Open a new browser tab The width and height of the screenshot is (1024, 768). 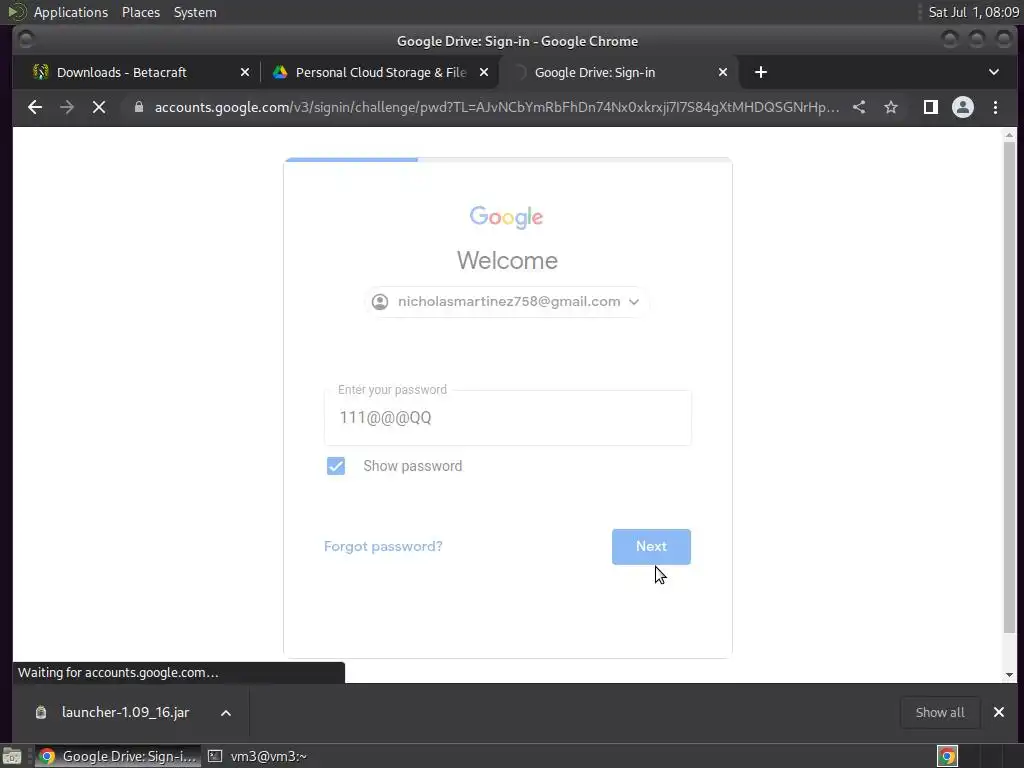coord(761,72)
